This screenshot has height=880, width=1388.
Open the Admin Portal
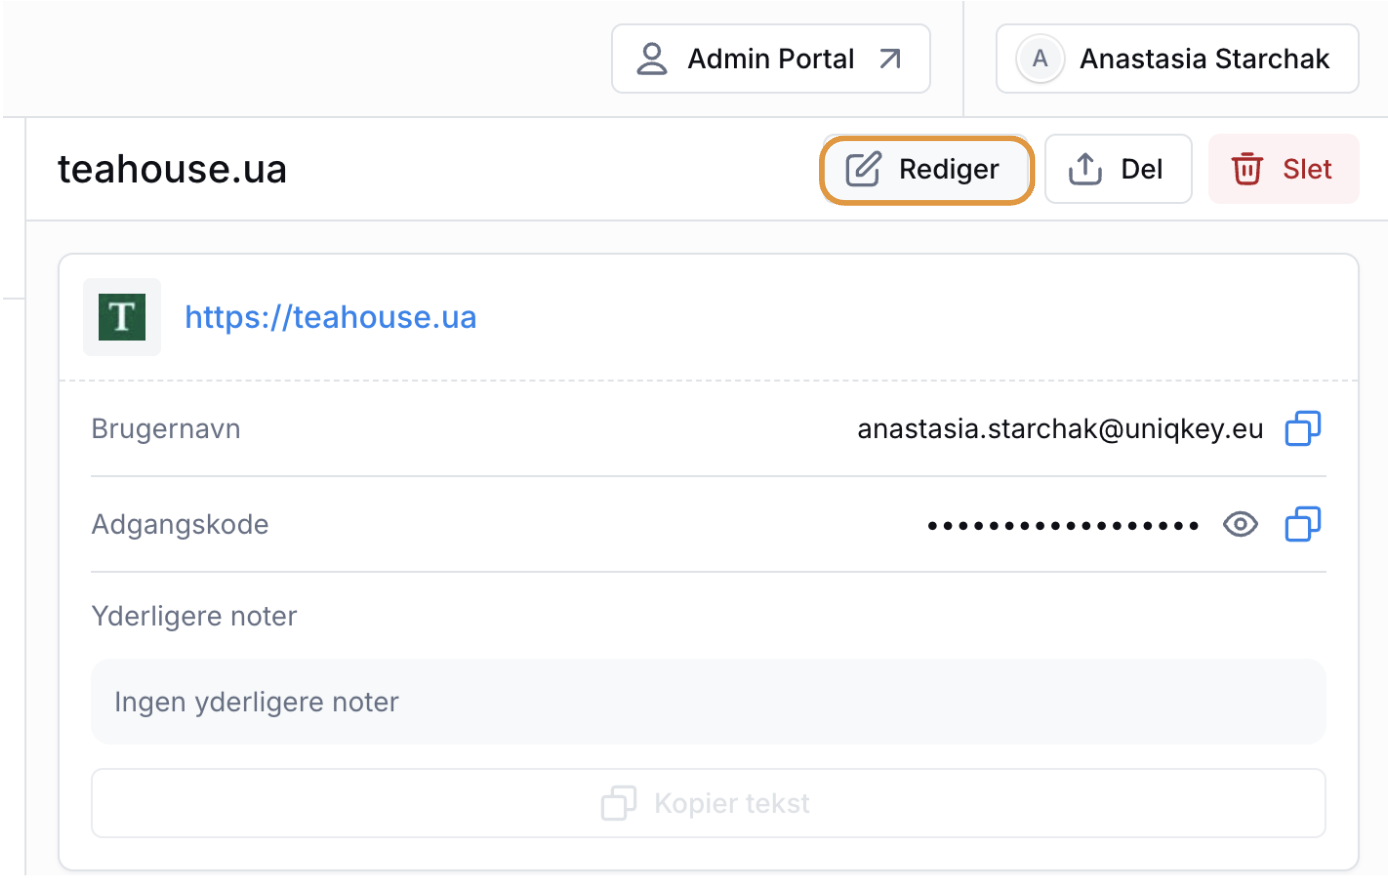coord(771,59)
